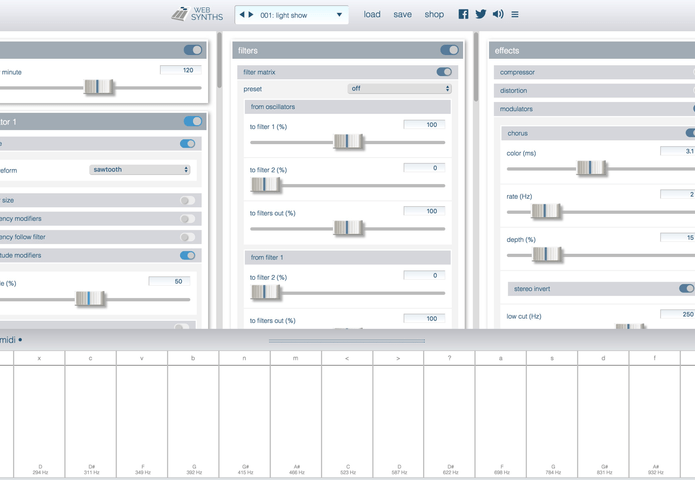The width and height of the screenshot is (695, 480).
Task: Click the Twitter bird icon
Action: tap(481, 14)
